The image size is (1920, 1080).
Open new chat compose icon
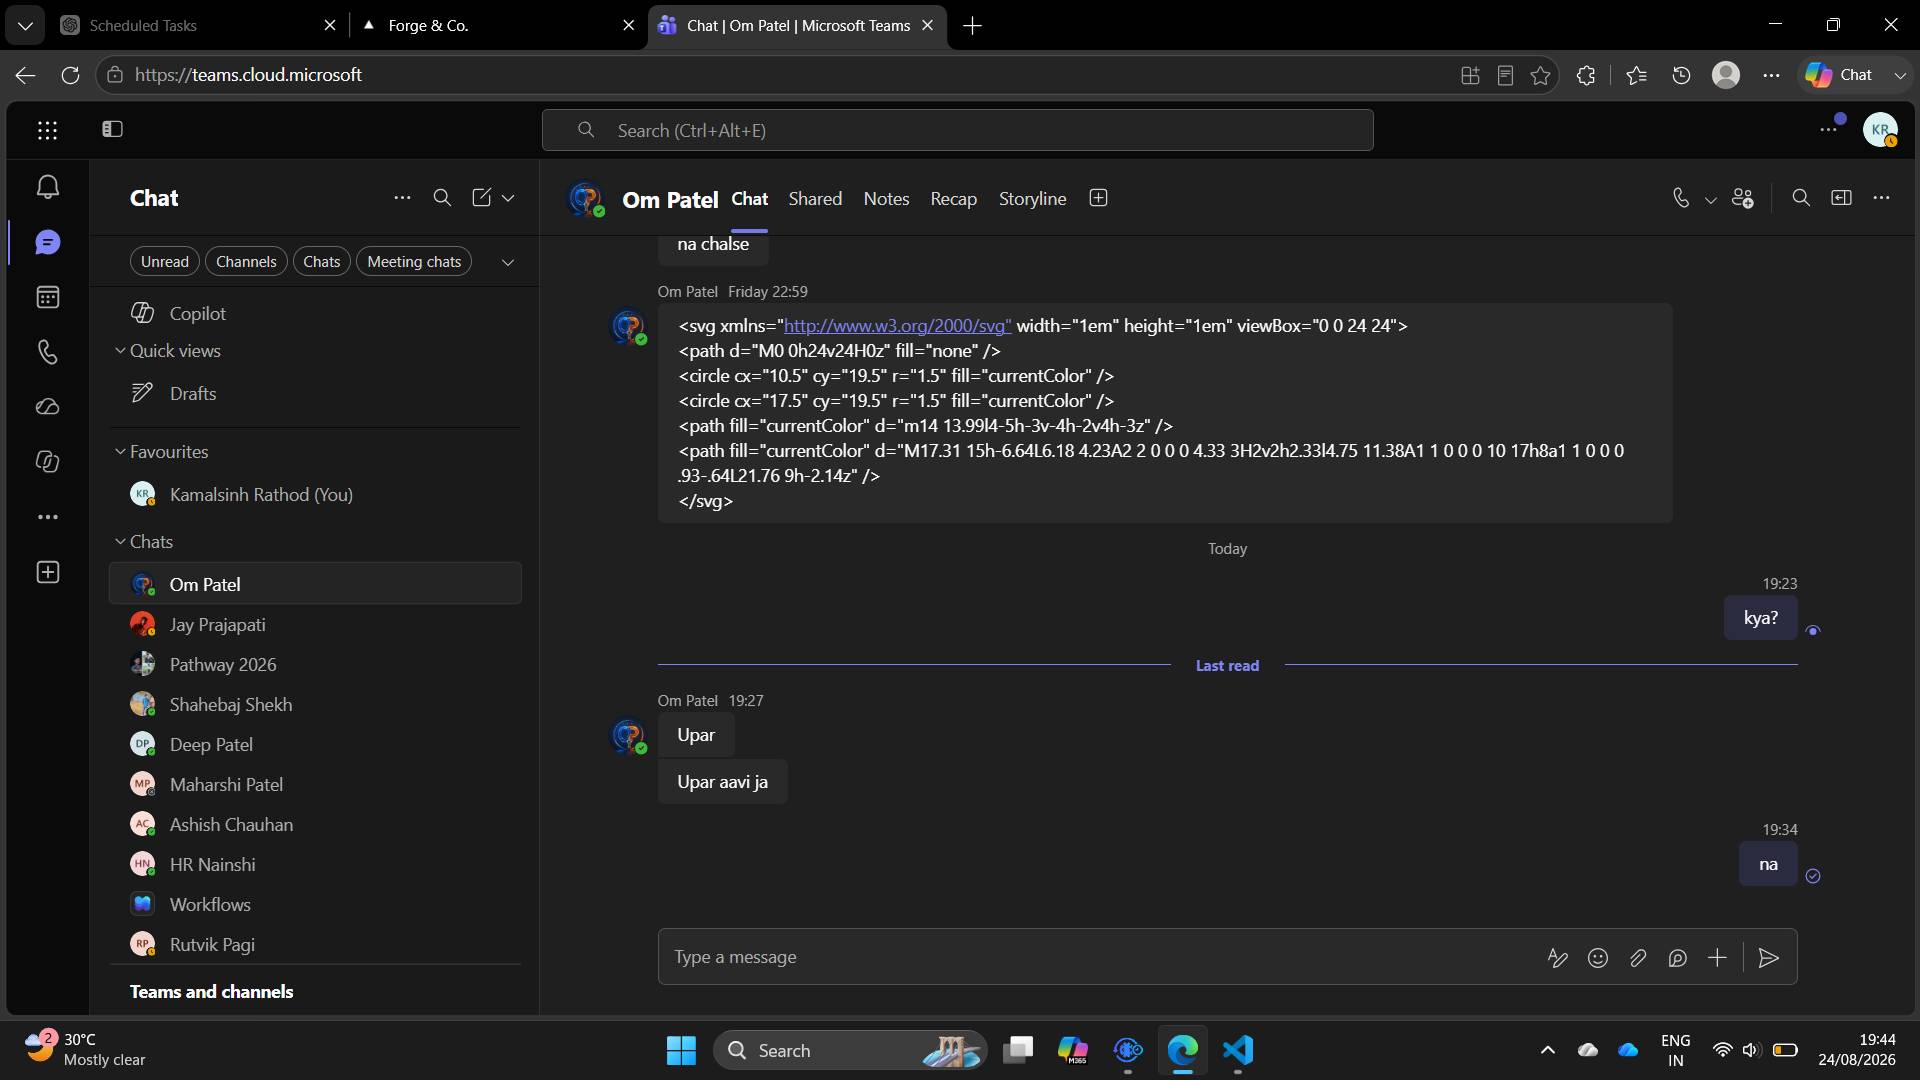(x=481, y=198)
